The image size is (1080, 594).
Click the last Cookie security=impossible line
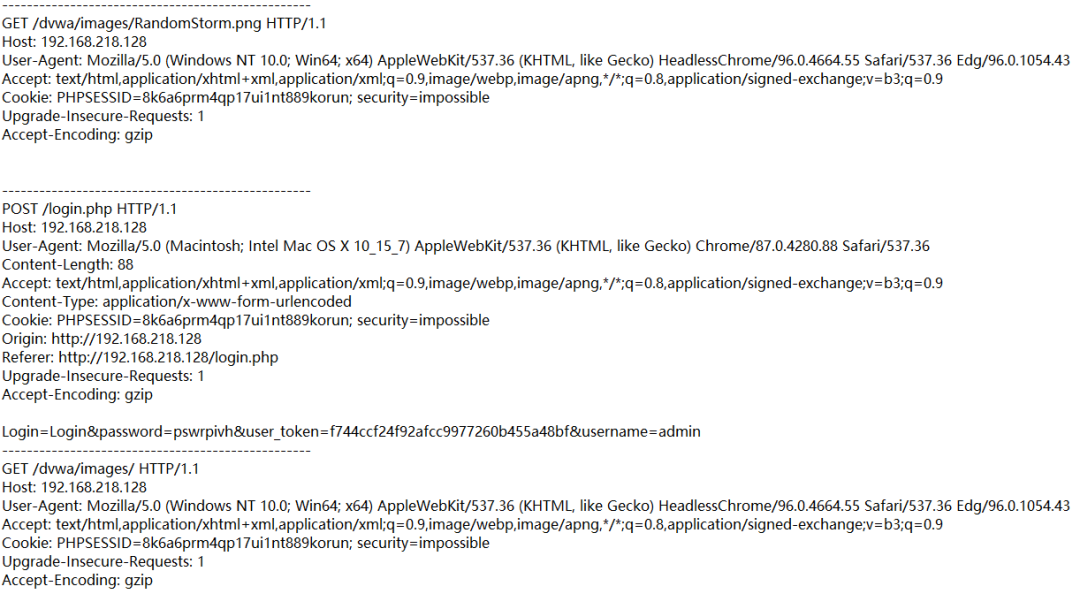point(246,544)
